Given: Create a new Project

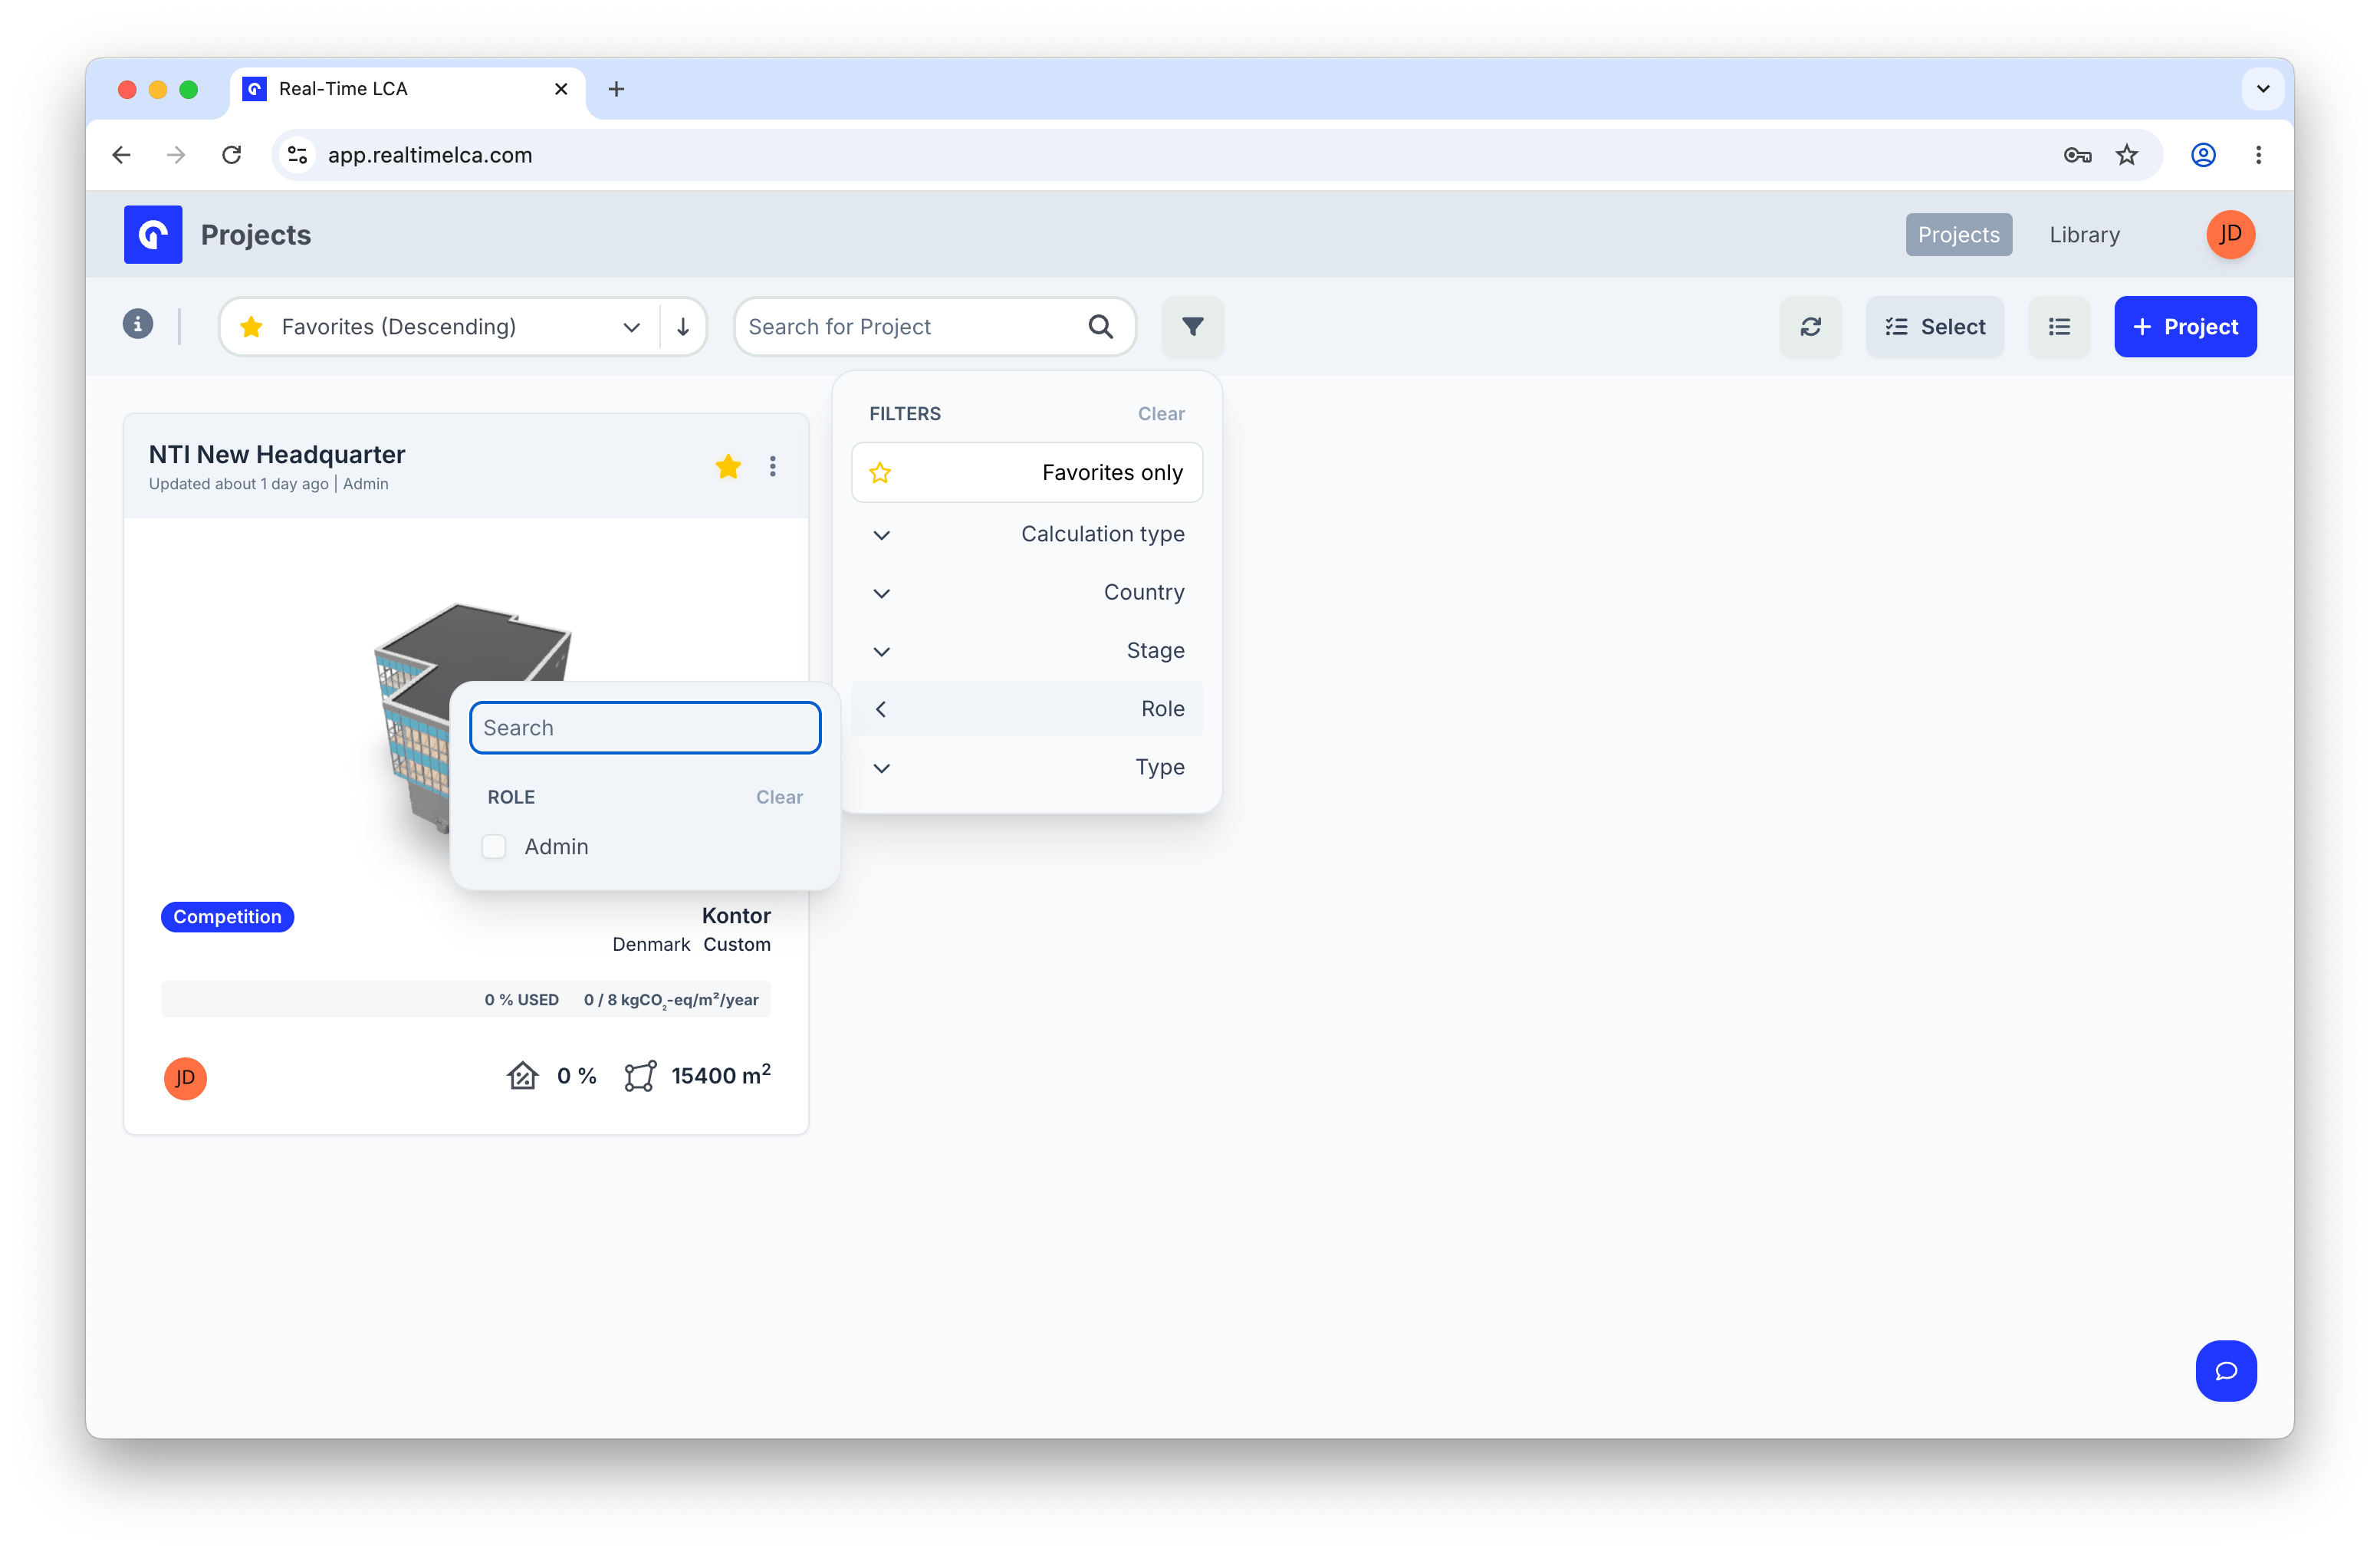Looking at the screenshot, I should pos(2185,326).
